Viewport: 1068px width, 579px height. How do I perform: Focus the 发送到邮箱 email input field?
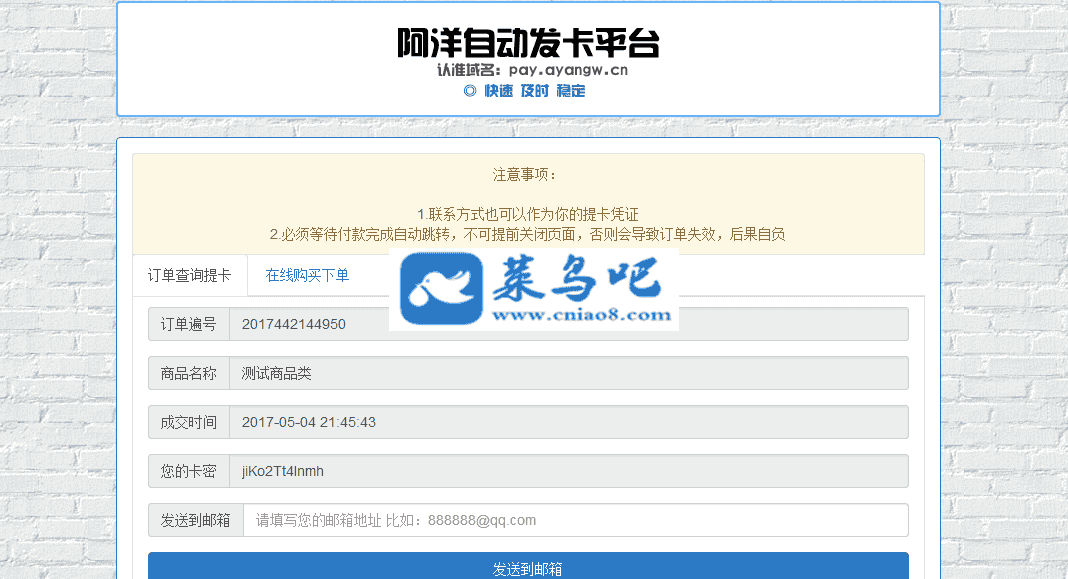click(576, 520)
